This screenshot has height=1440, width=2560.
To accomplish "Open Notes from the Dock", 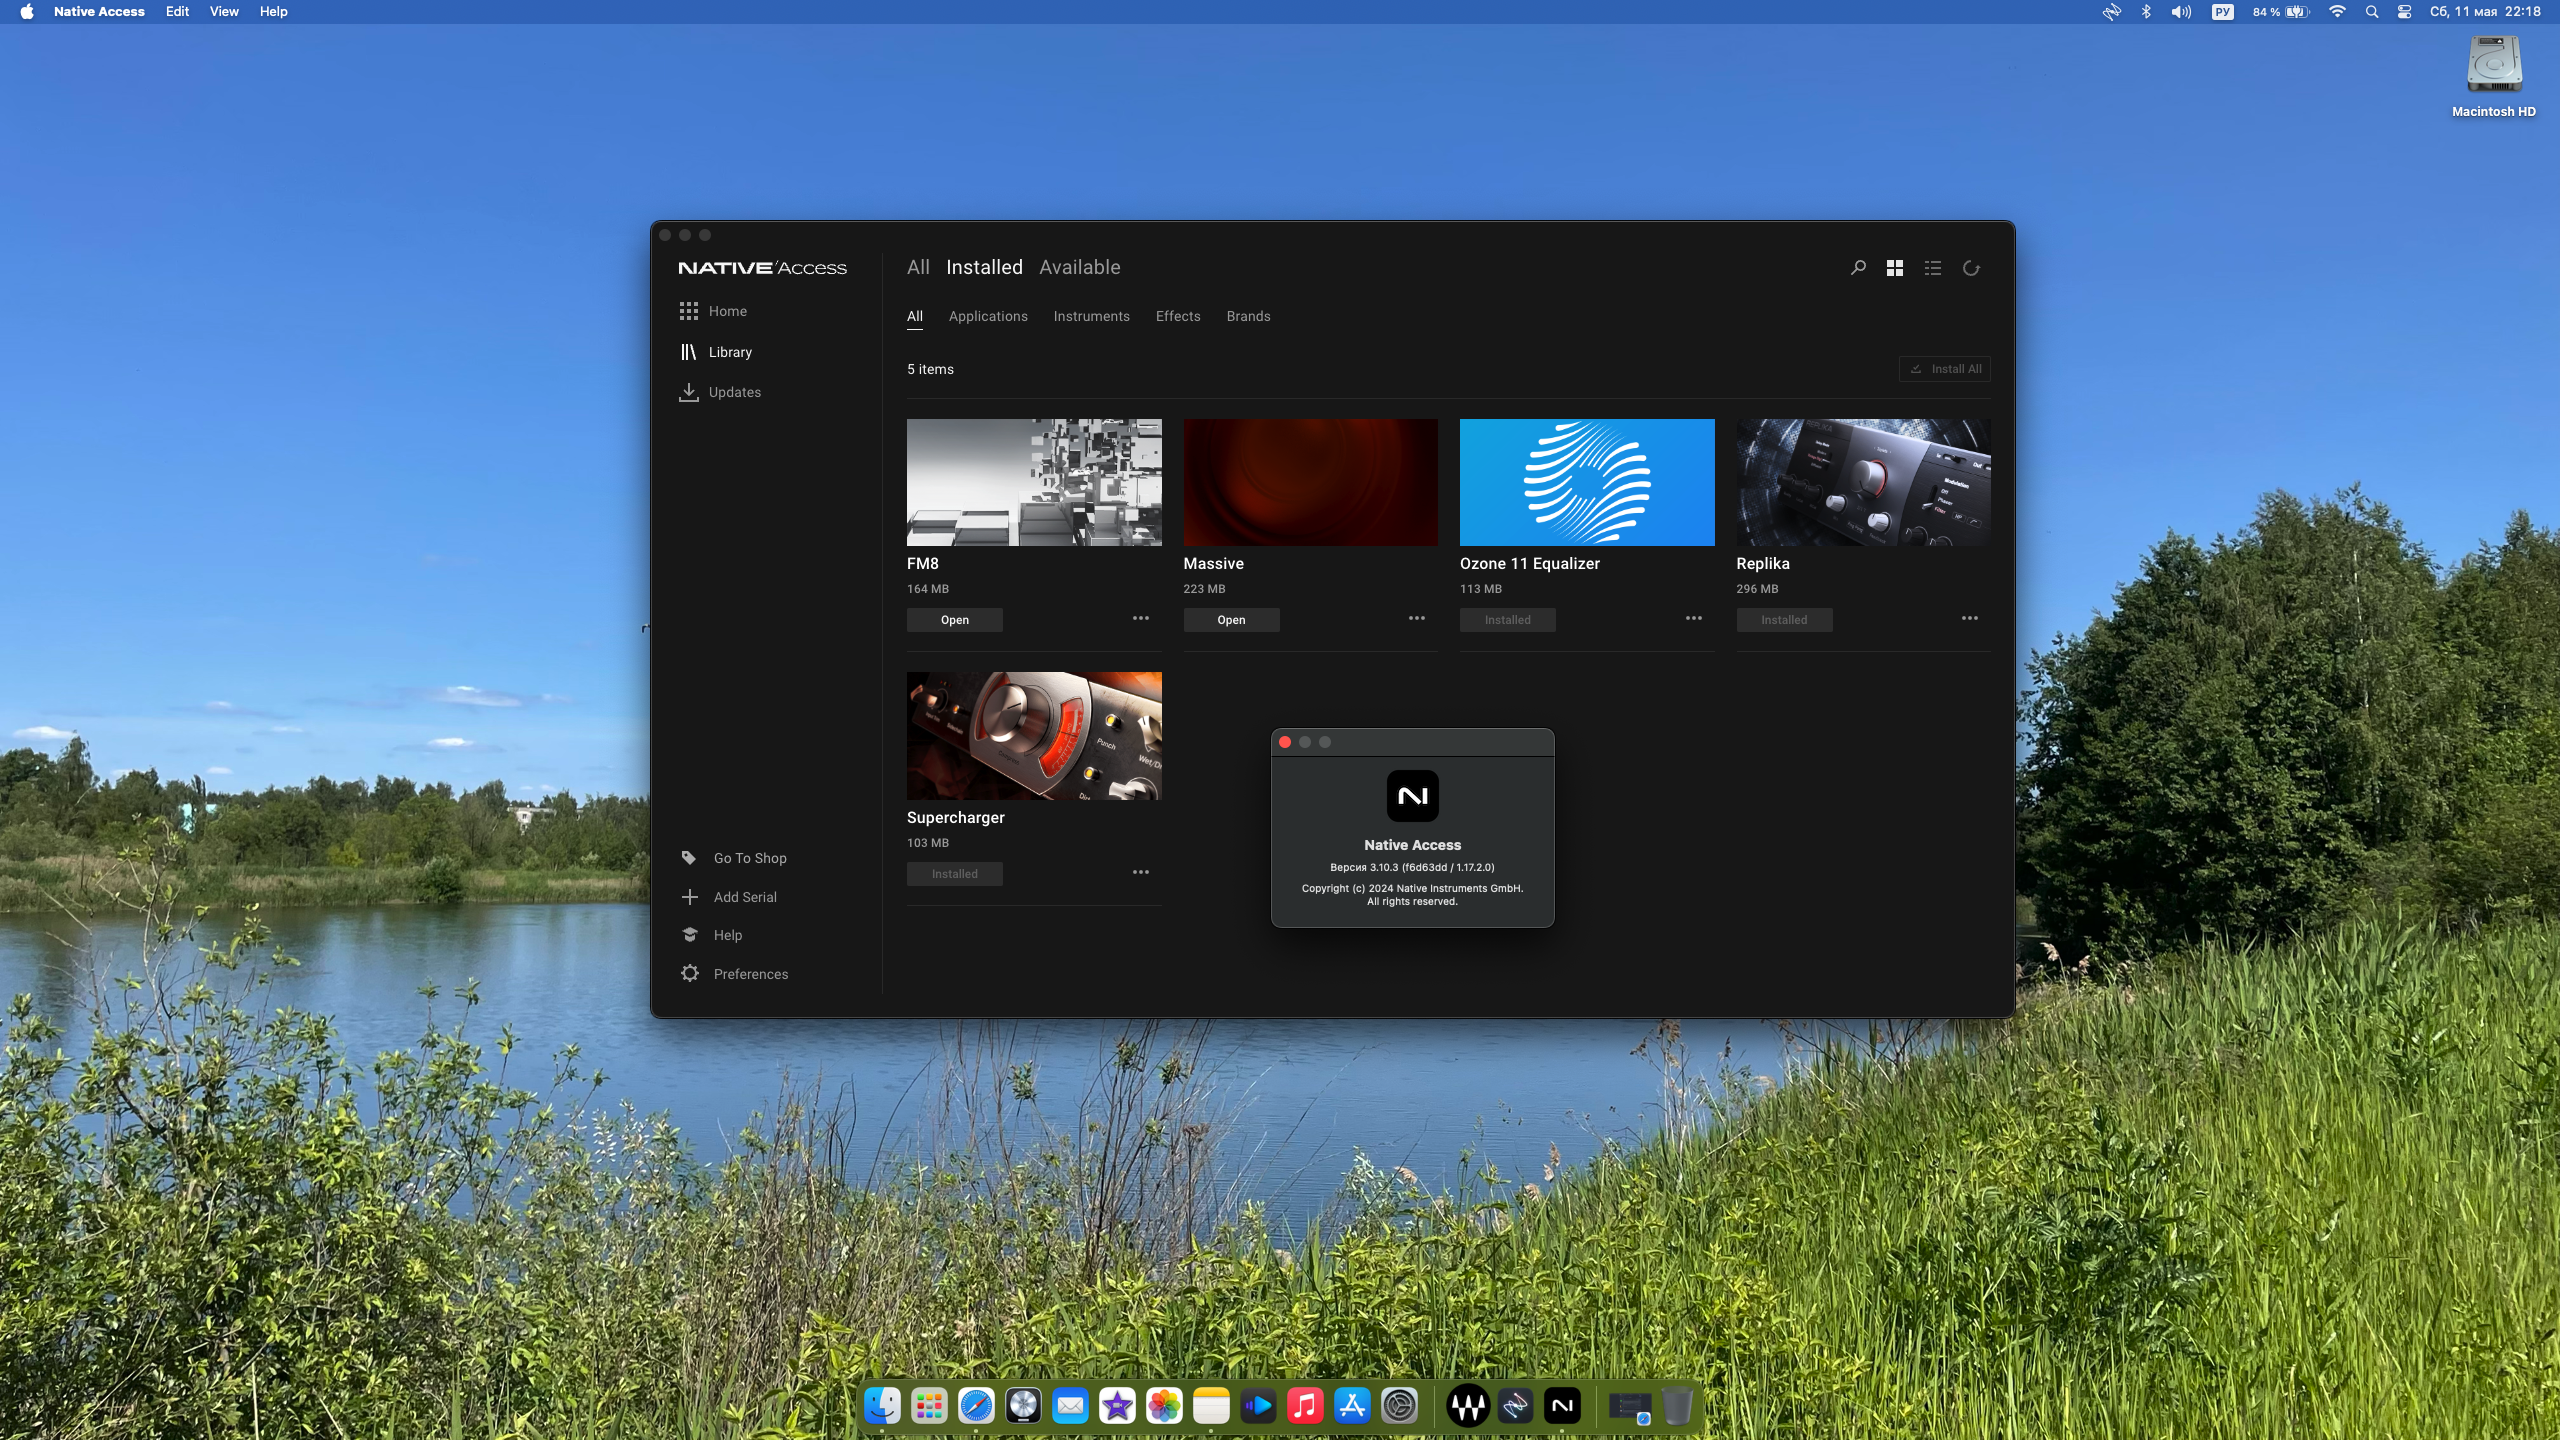I will [1211, 1407].
